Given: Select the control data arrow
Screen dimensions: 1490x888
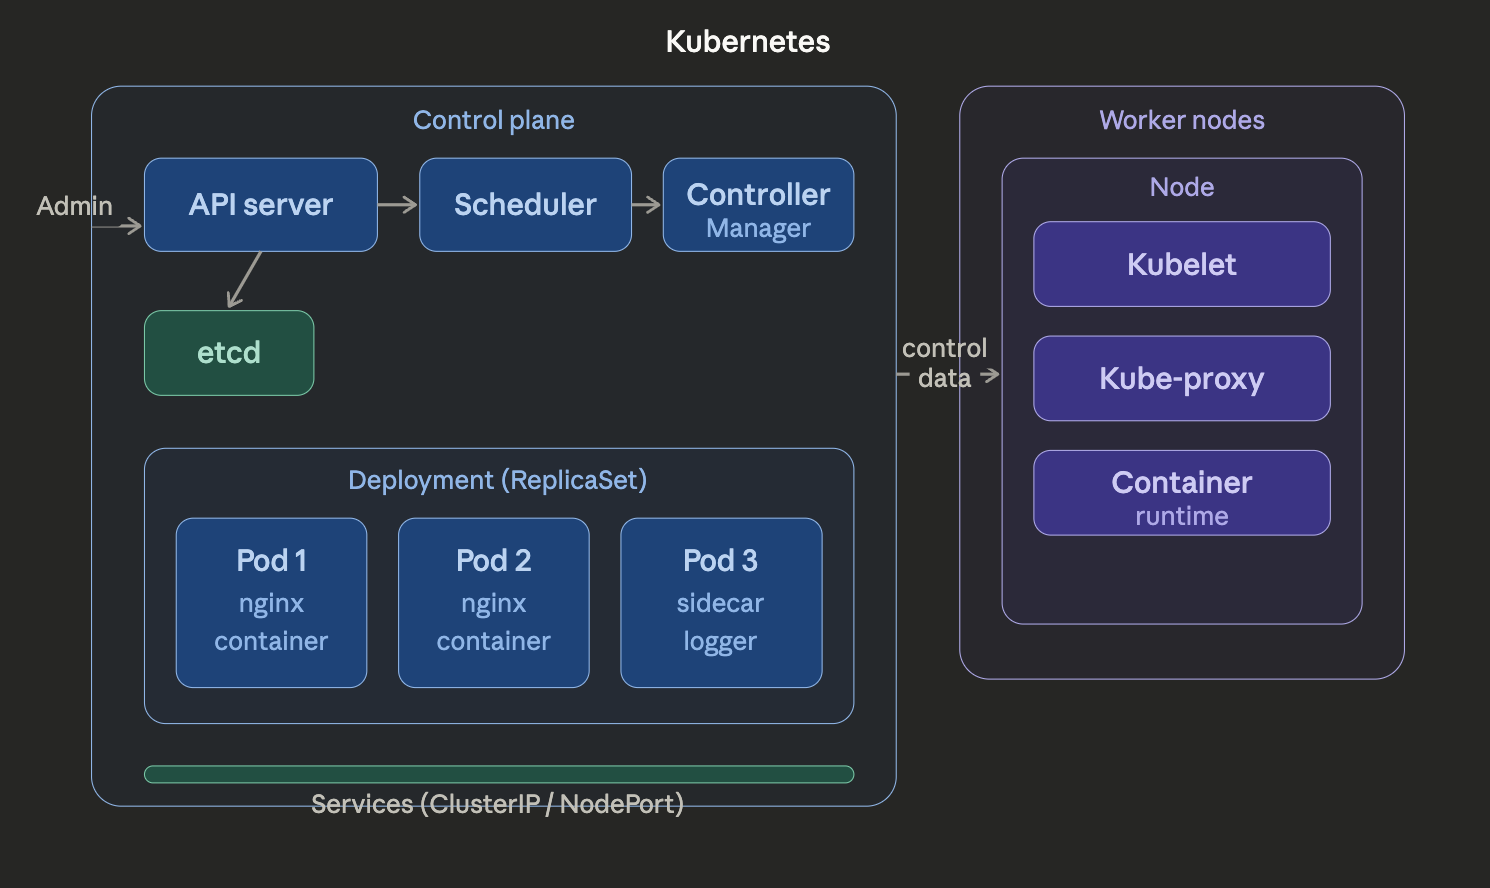Looking at the screenshot, I should pyautogui.click(x=944, y=363).
